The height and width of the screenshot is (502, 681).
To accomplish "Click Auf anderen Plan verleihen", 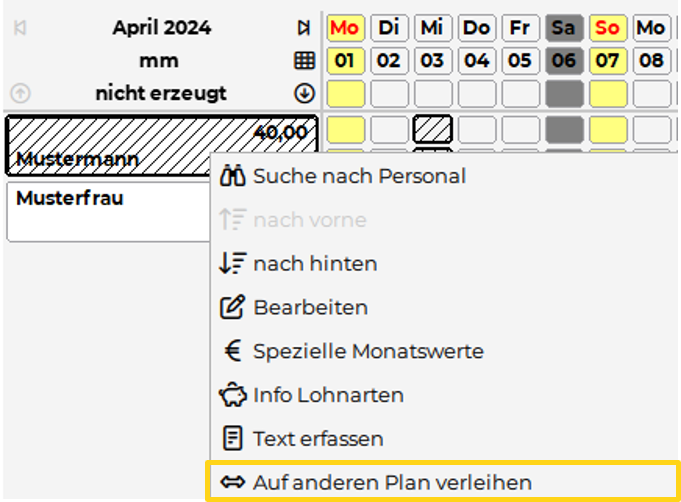I will [392, 483].
